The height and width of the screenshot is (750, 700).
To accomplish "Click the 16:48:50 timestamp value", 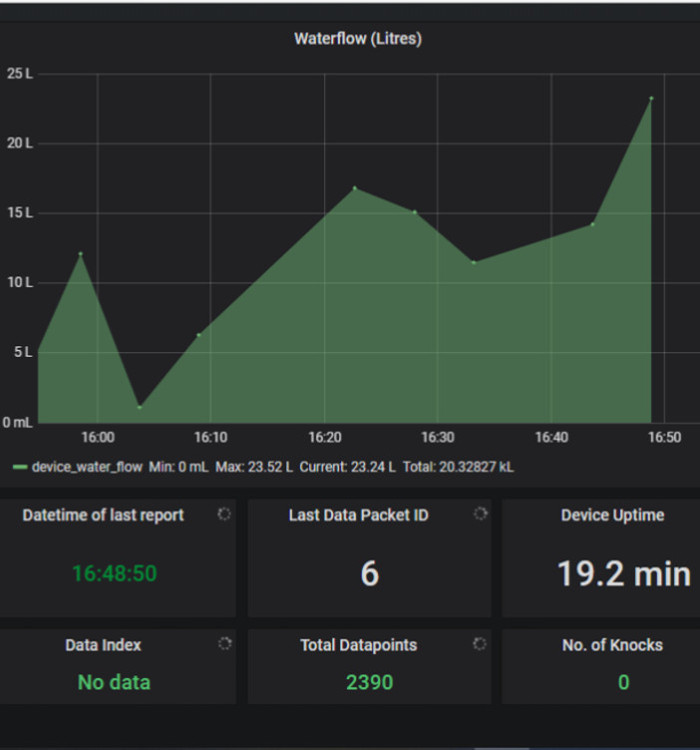I will tap(114, 574).
